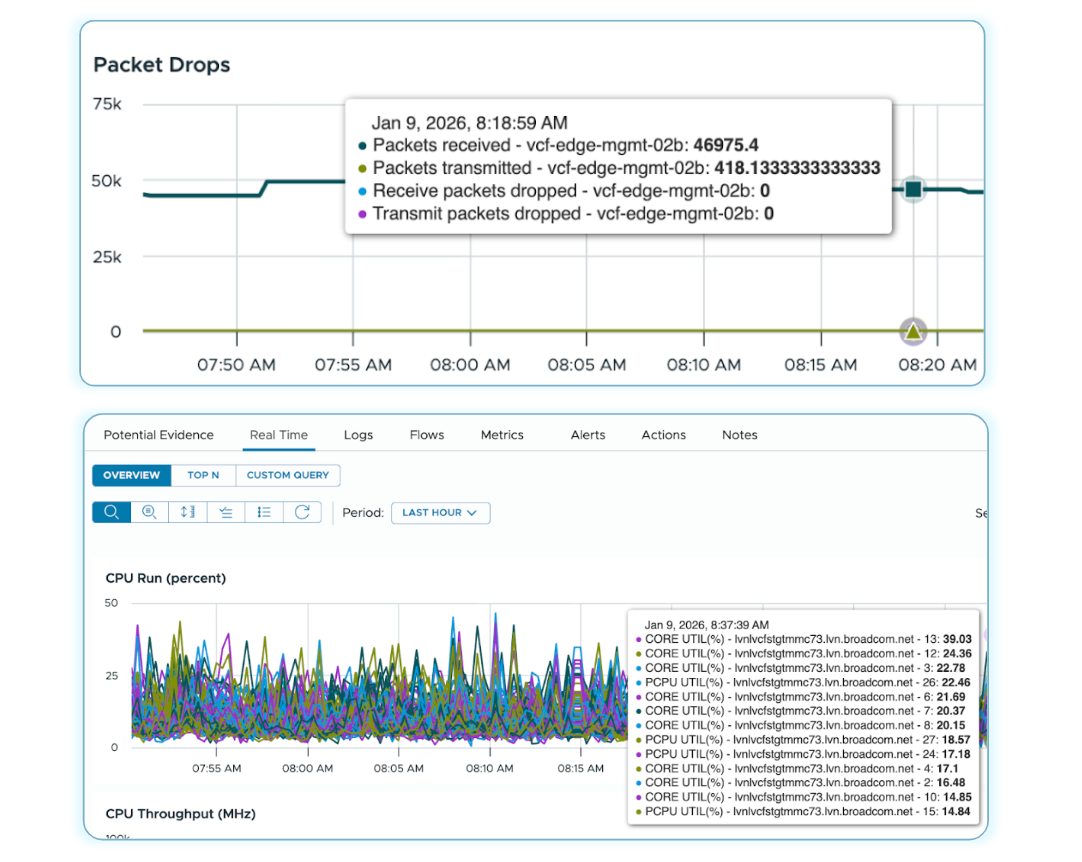Select the Real Time tab

click(x=279, y=435)
